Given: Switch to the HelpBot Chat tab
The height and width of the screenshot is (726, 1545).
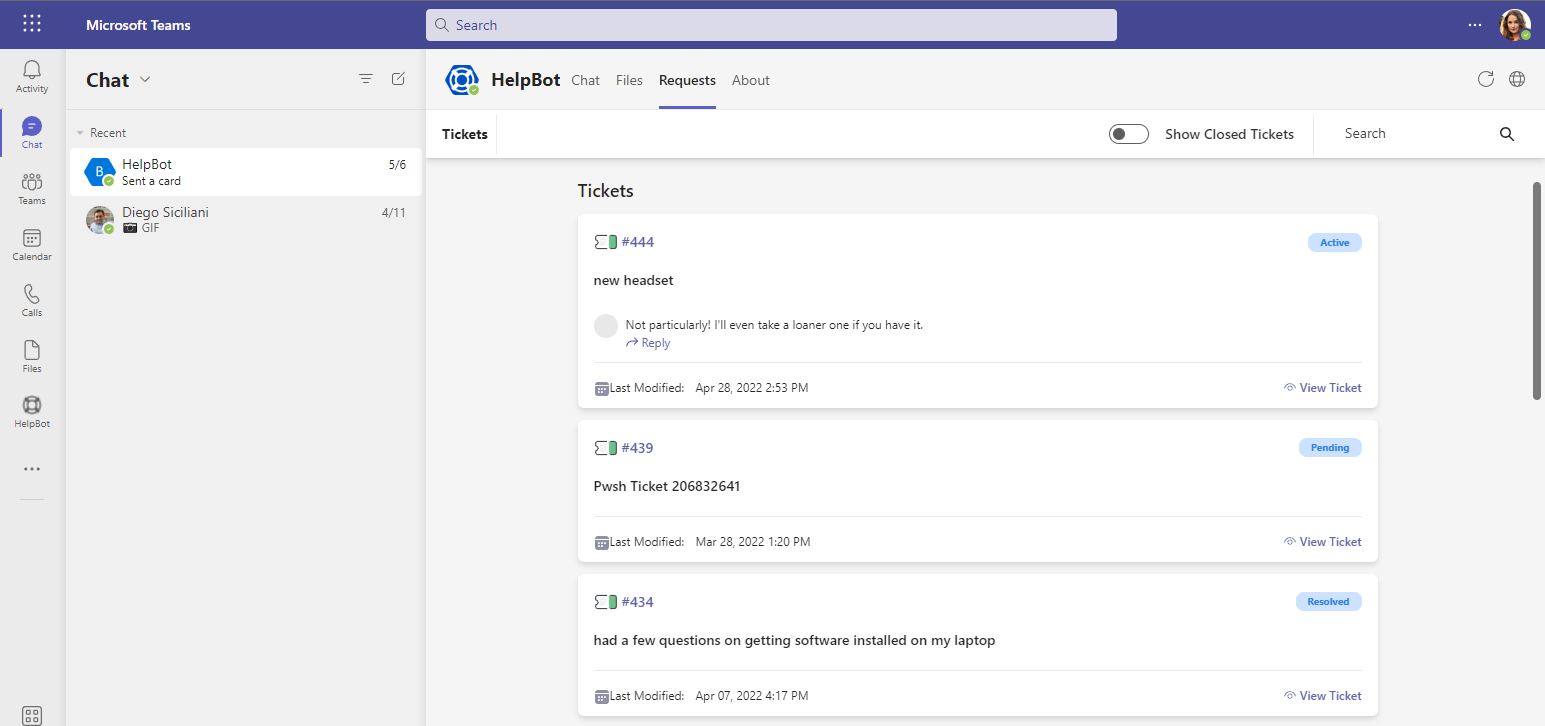Looking at the screenshot, I should (x=585, y=80).
